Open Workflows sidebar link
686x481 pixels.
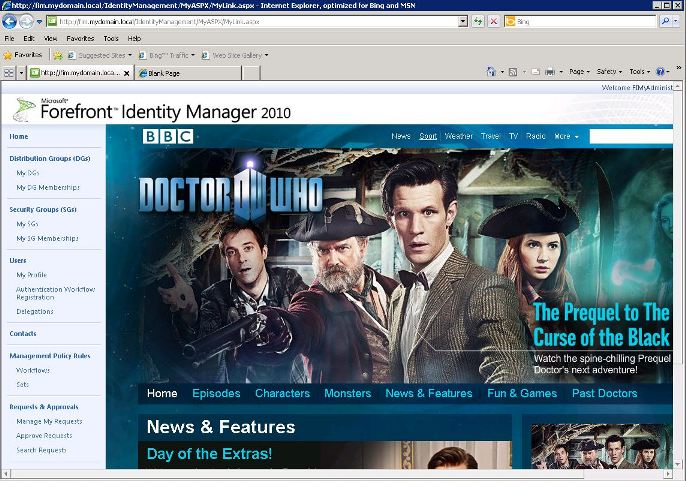coord(33,370)
